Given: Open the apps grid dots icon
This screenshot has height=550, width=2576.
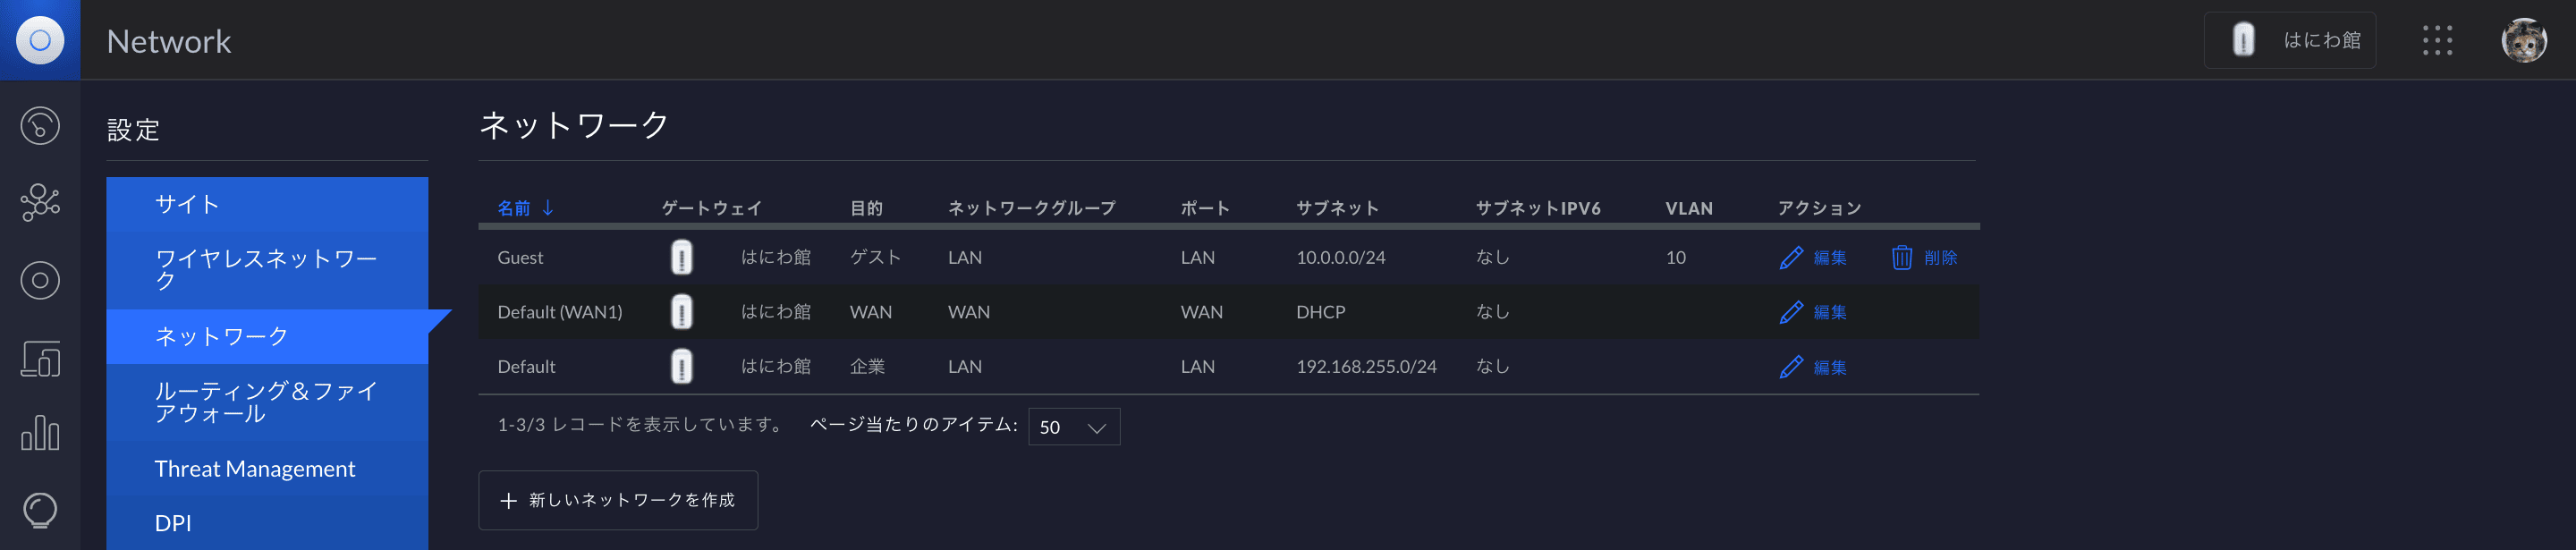Looking at the screenshot, I should click(2437, 40).
